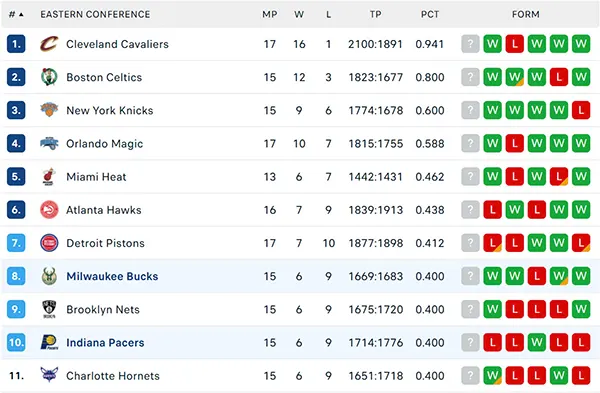The width and height of the screenshot is (600, 393).
Task: Sort standings by the PCT column header
Action: 430,15
